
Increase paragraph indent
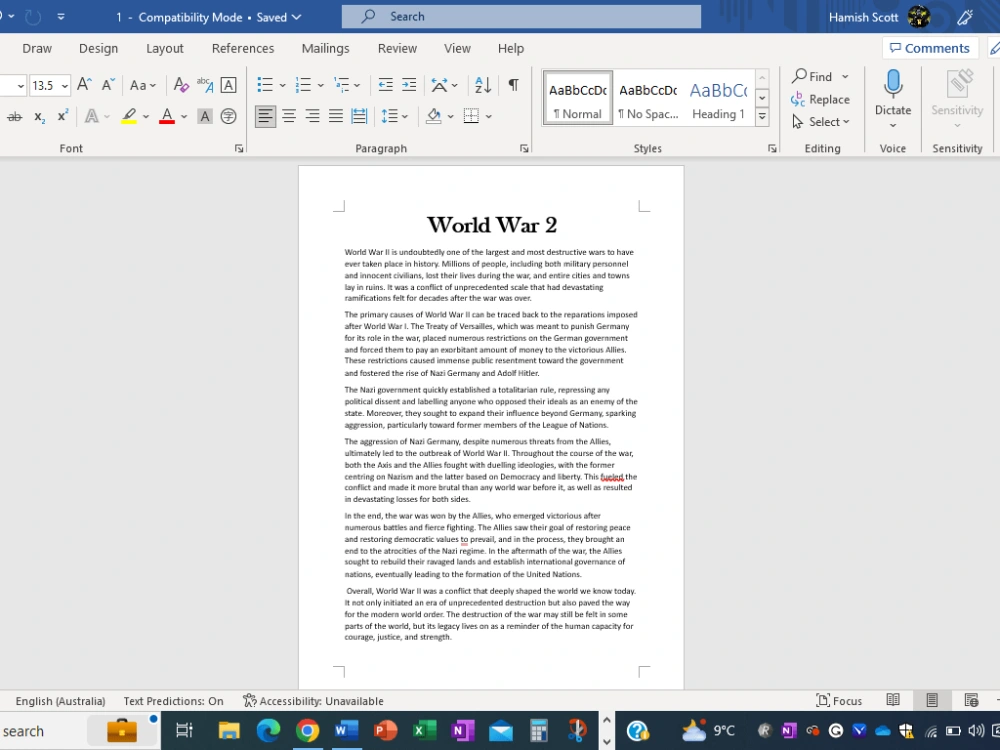[409, 85]
